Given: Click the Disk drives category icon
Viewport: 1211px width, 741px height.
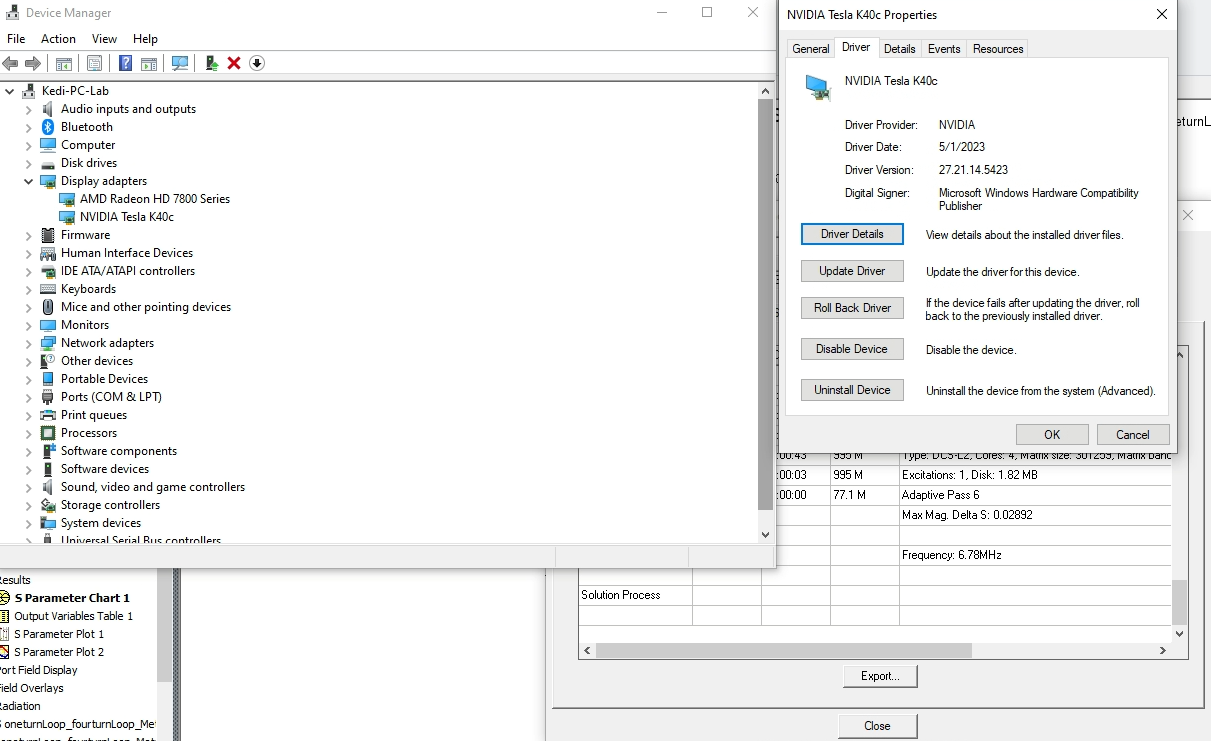Looking at the screenshot, I should [x=48, y=163].
